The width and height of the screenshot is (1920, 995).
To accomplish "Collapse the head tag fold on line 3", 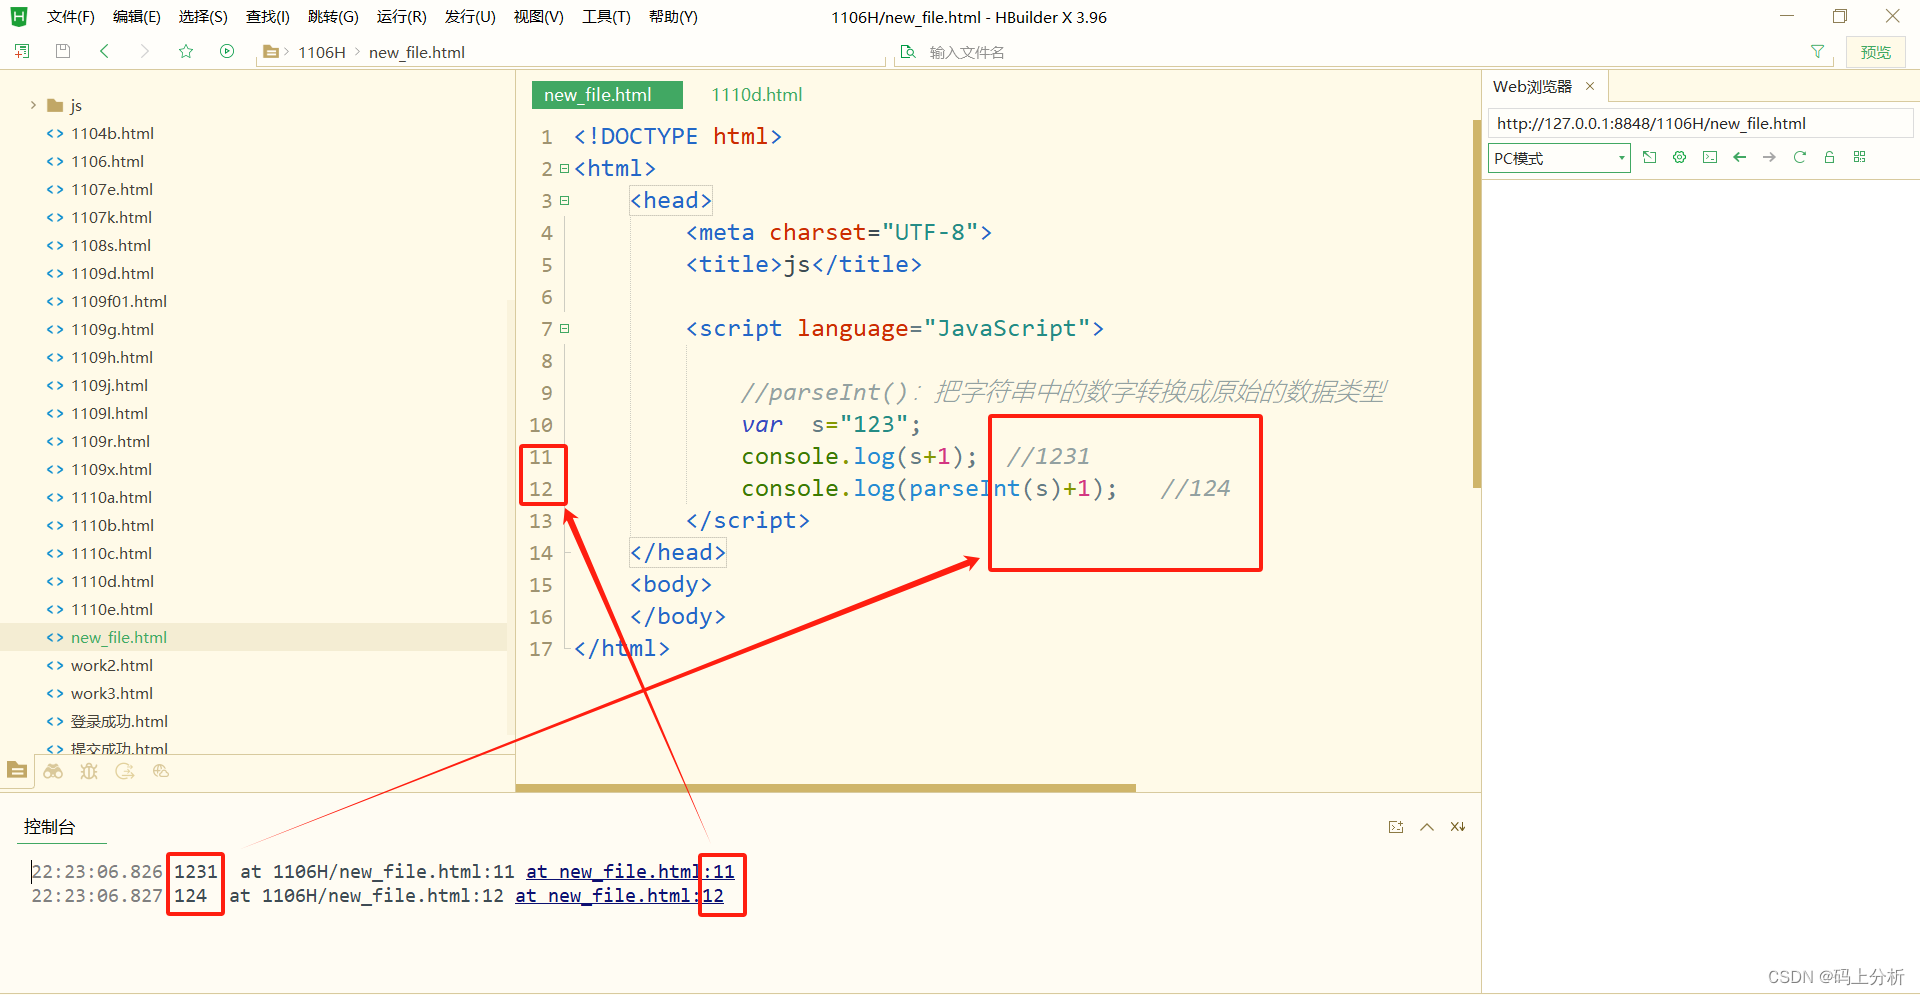I will click(564, 200).
